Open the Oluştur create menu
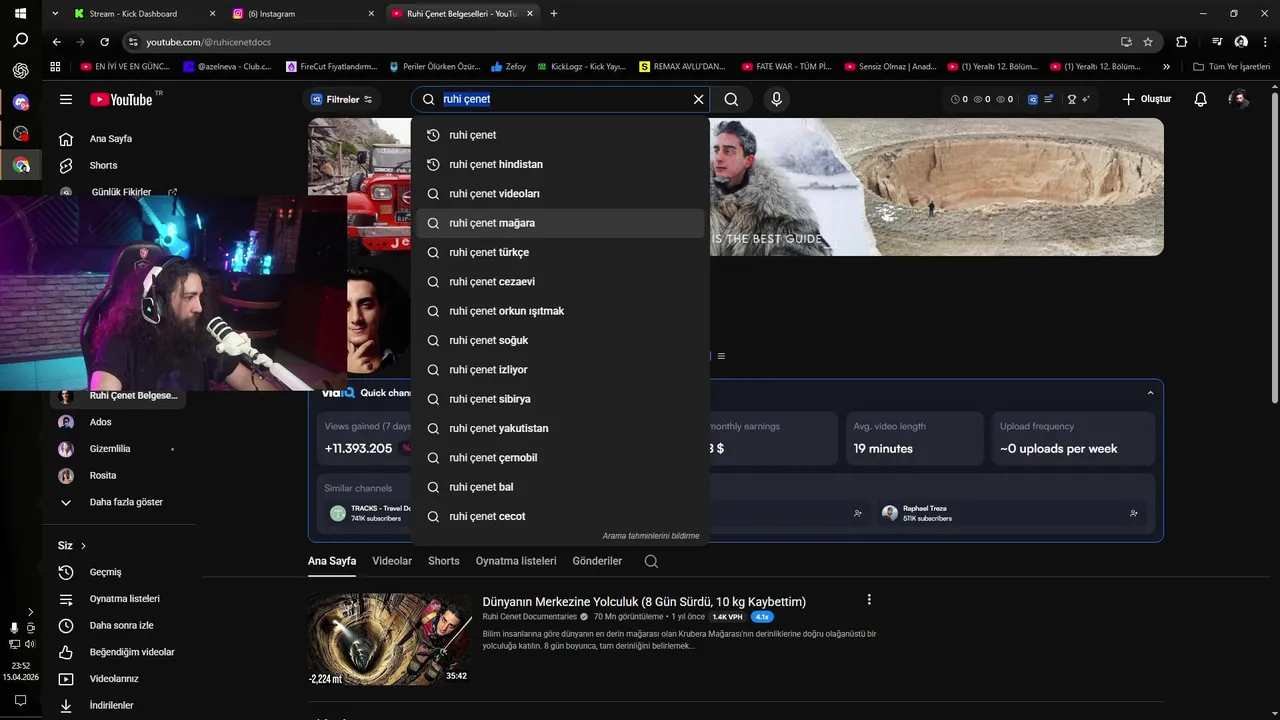 1146,99
